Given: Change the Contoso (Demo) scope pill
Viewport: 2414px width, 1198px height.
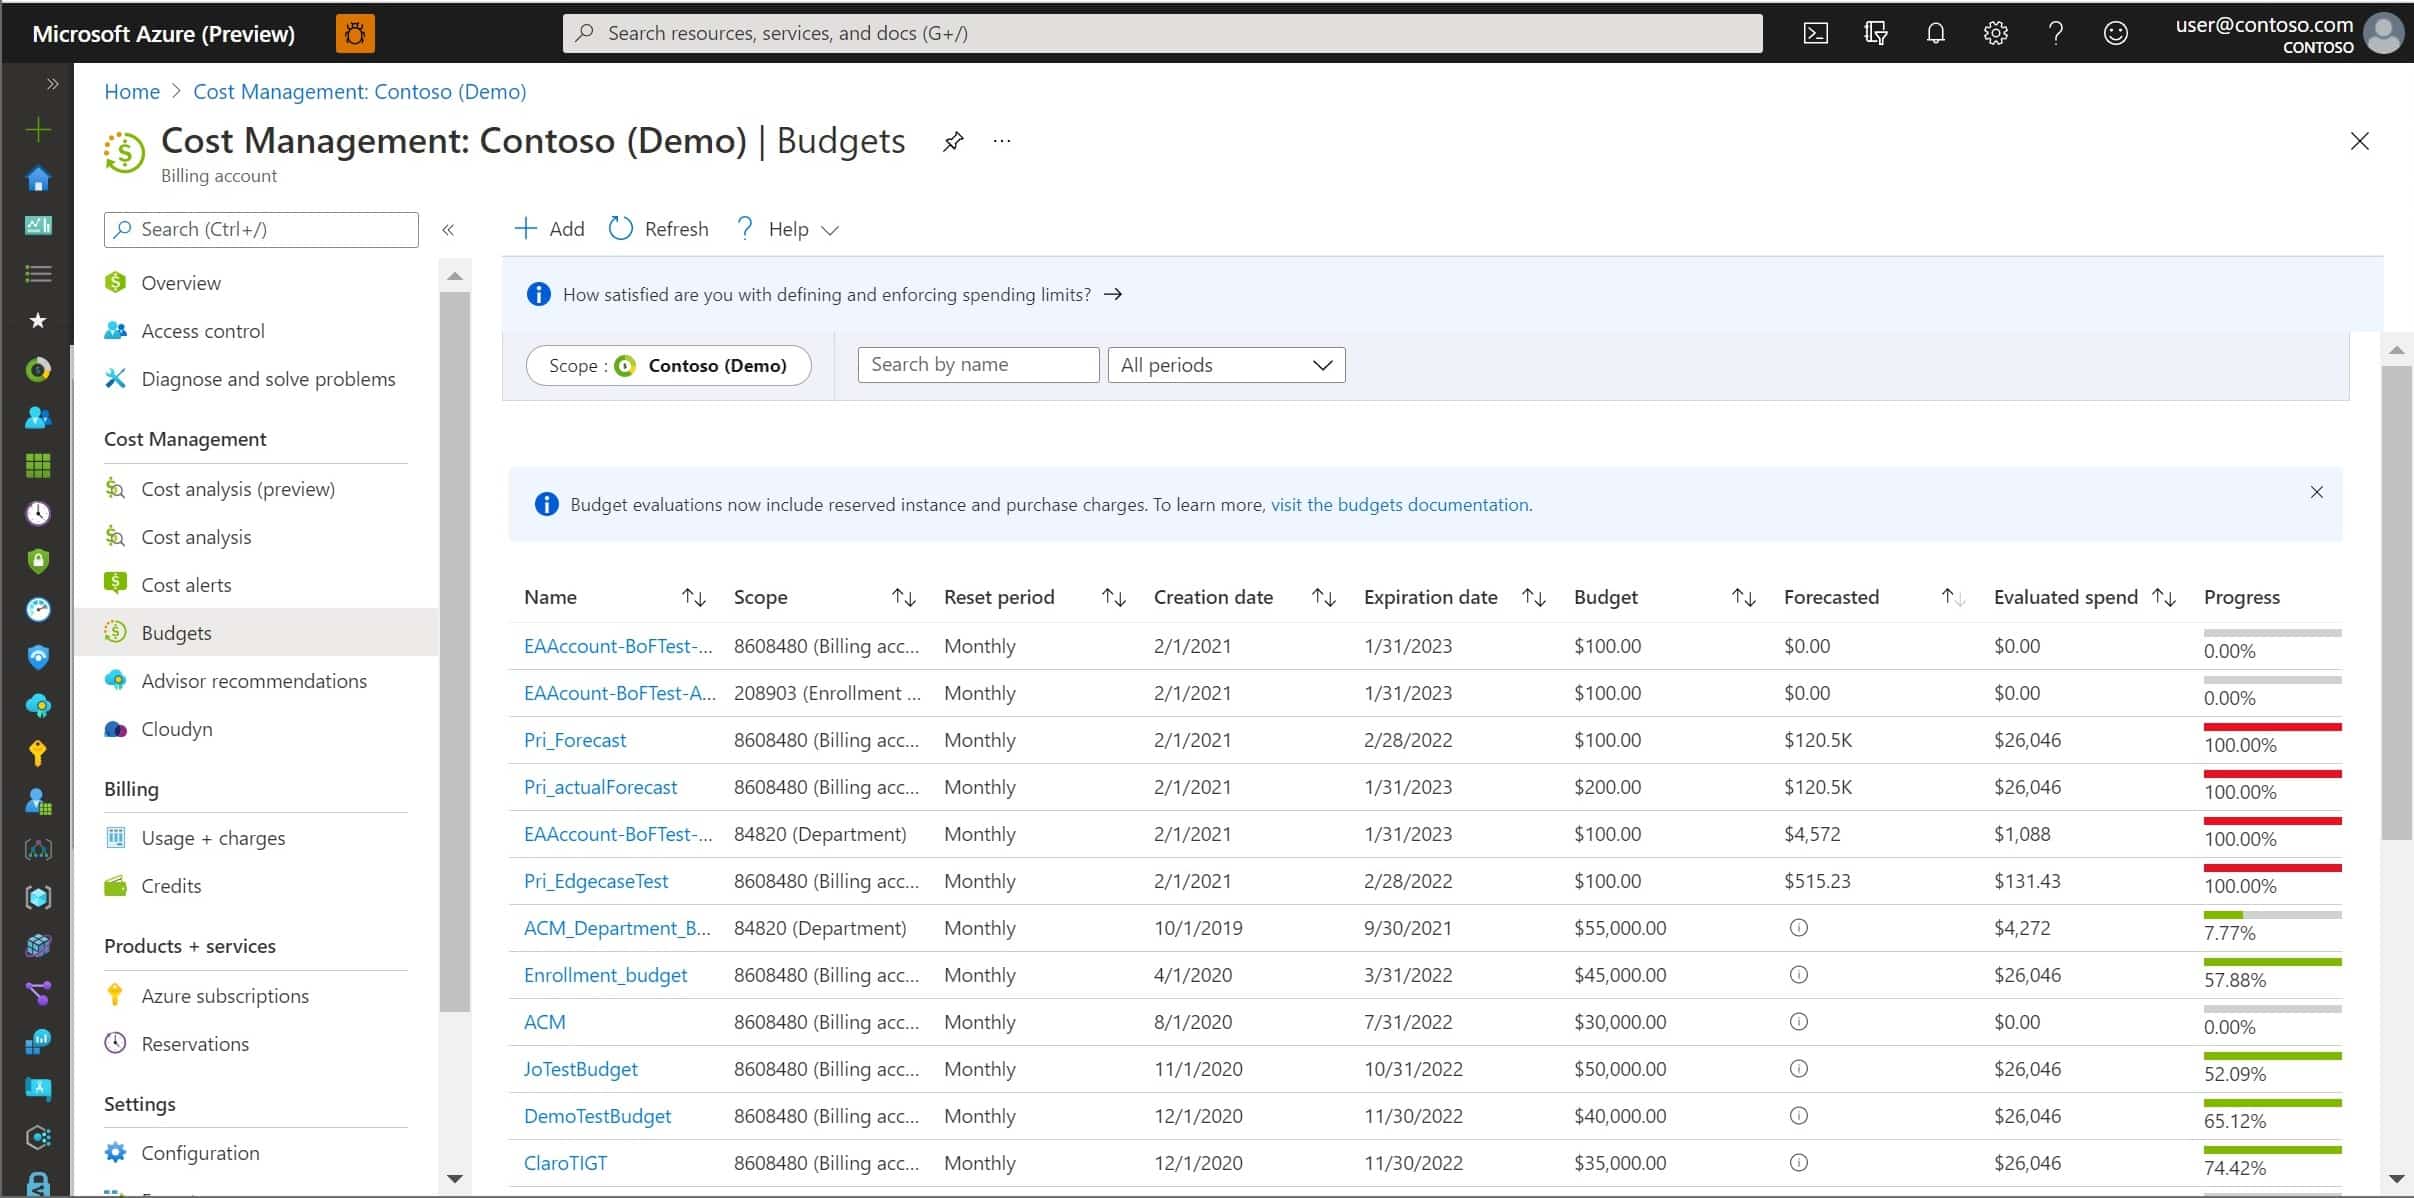Looking at the screenshot, I should click(668, 365).
